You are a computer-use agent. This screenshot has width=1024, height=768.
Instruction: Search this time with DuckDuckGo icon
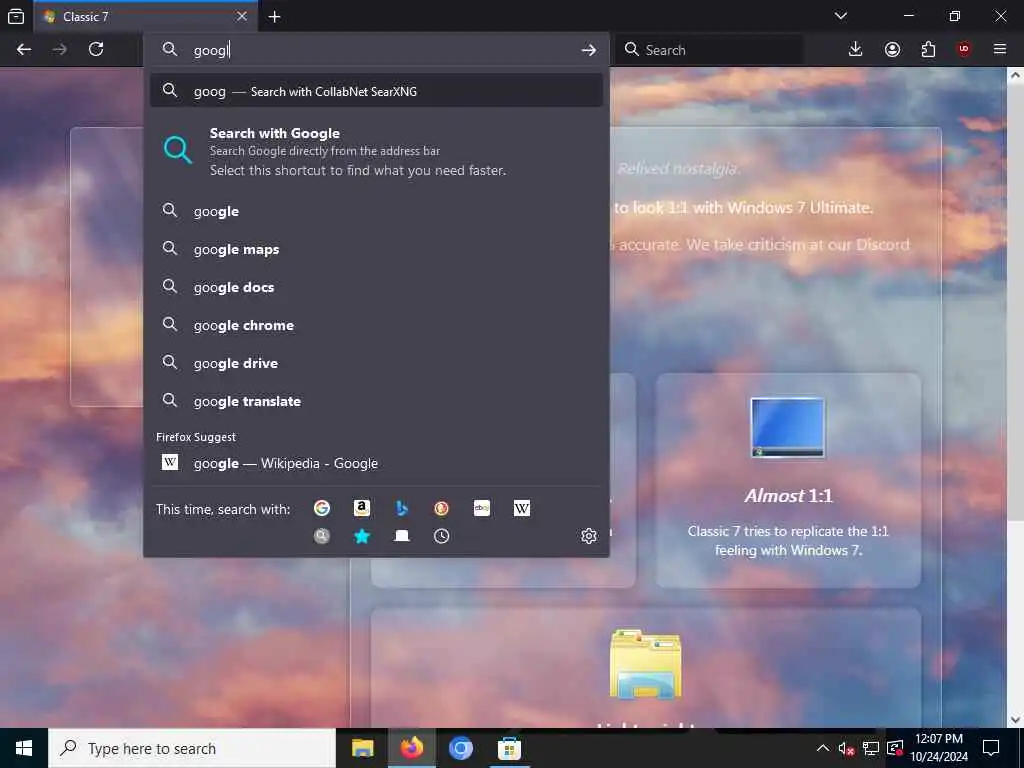[441, 508]
